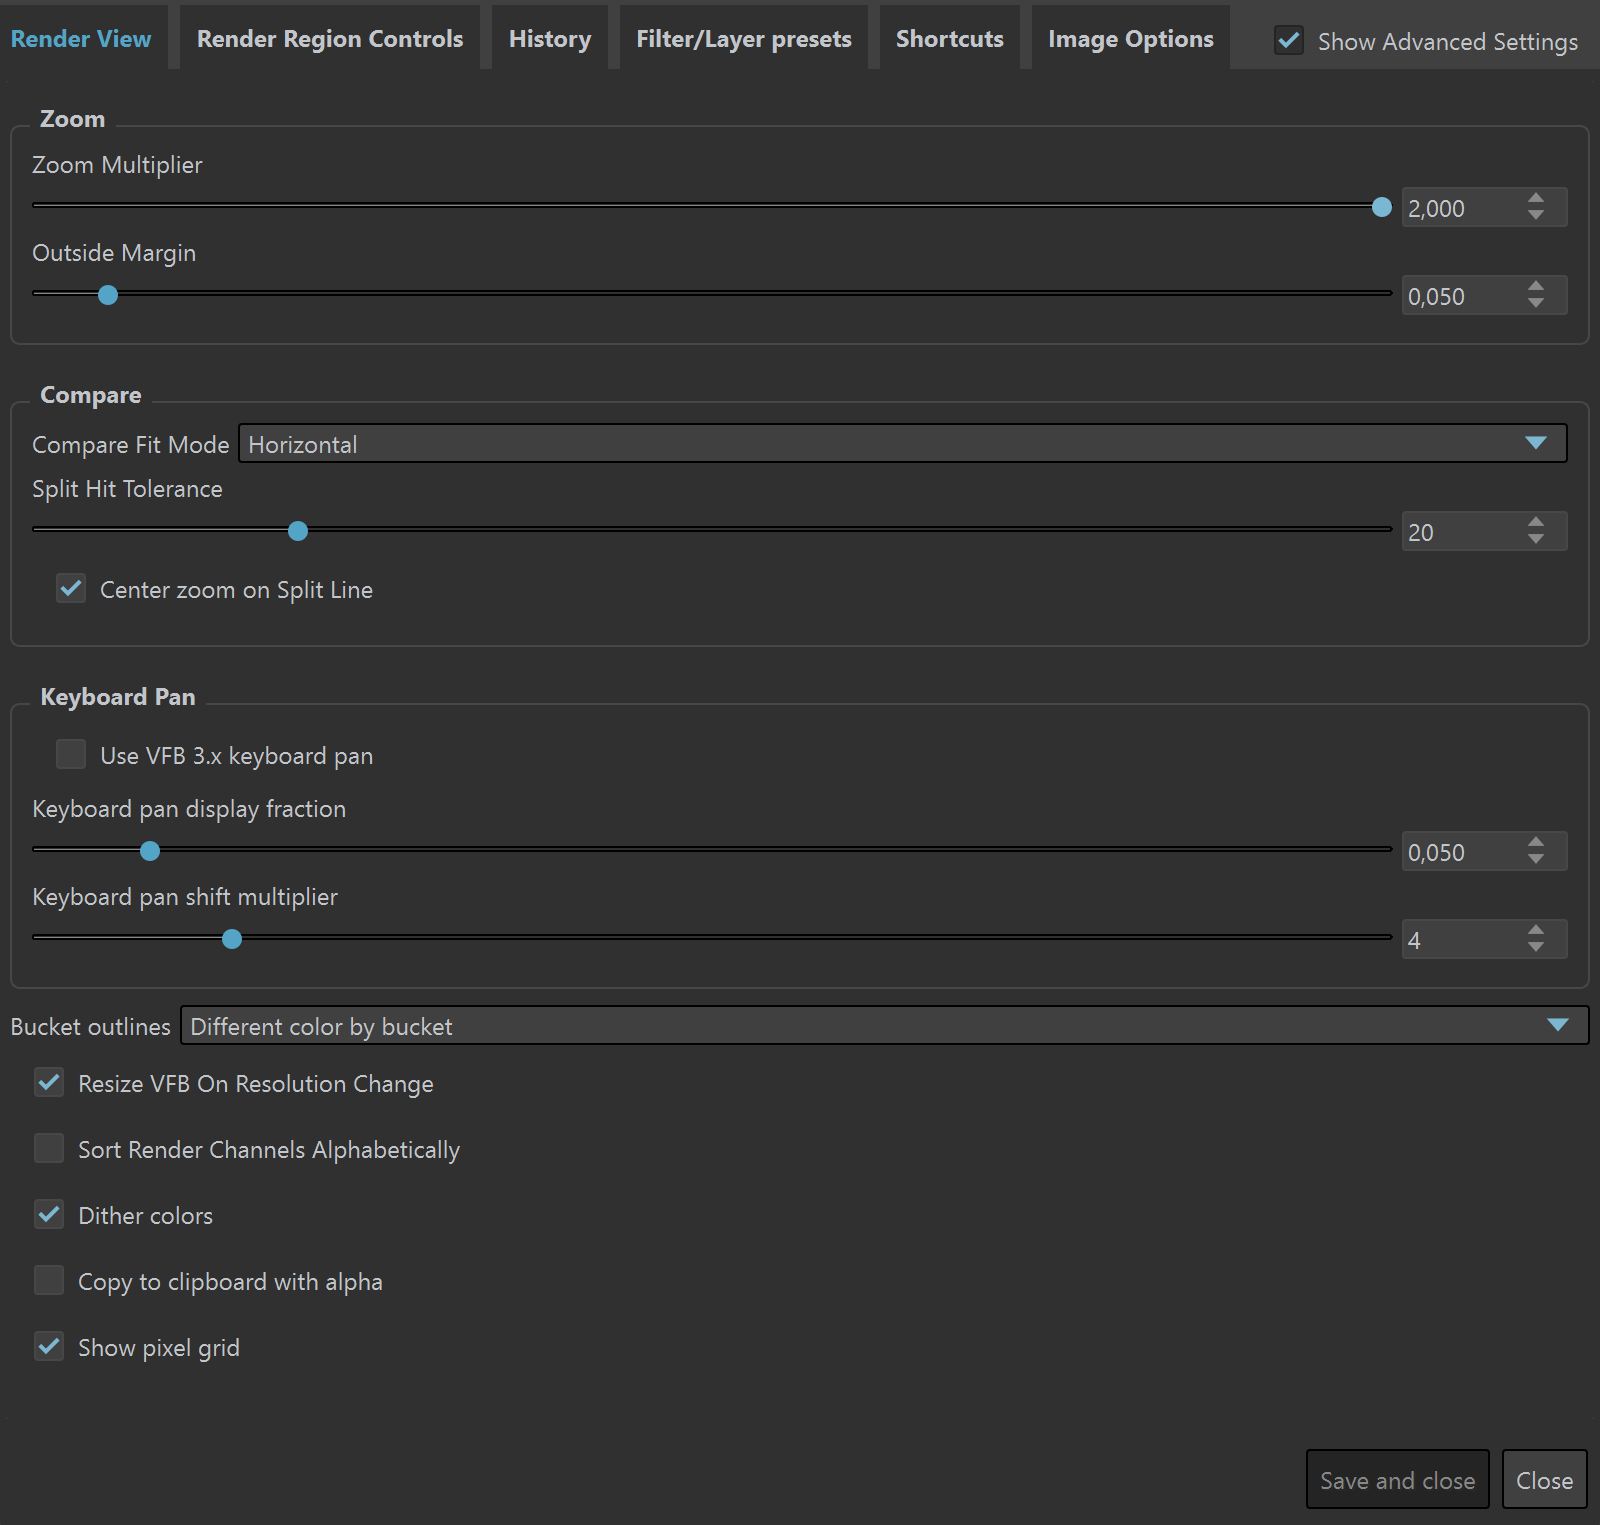Switch to the Shortcuts tab
The width and height of the screenshot is (1600, 1525).
coord(950,39)
